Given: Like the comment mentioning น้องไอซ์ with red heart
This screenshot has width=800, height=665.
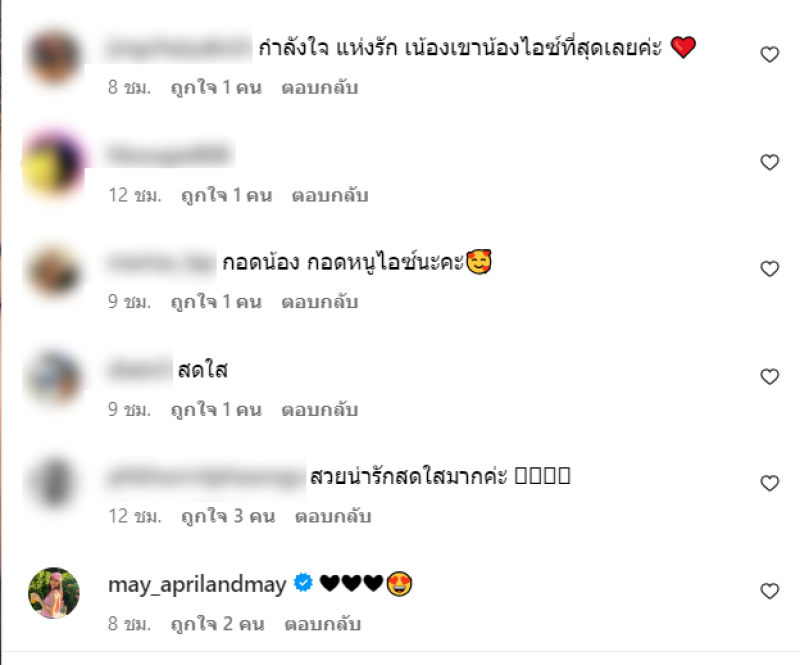Looking at the screenshot, I should [769, 54].
